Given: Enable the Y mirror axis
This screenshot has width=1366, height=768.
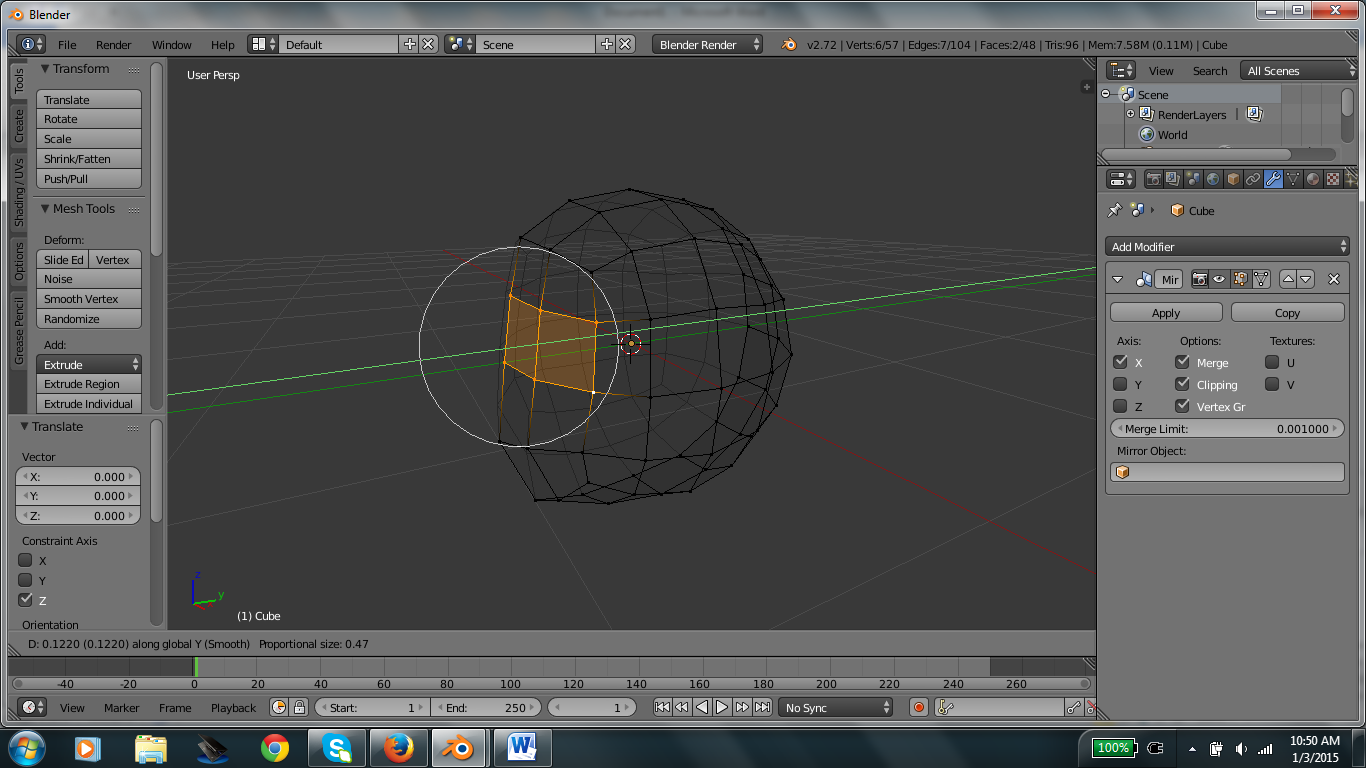Looking at the screenshot, I should coord(1120,384).
